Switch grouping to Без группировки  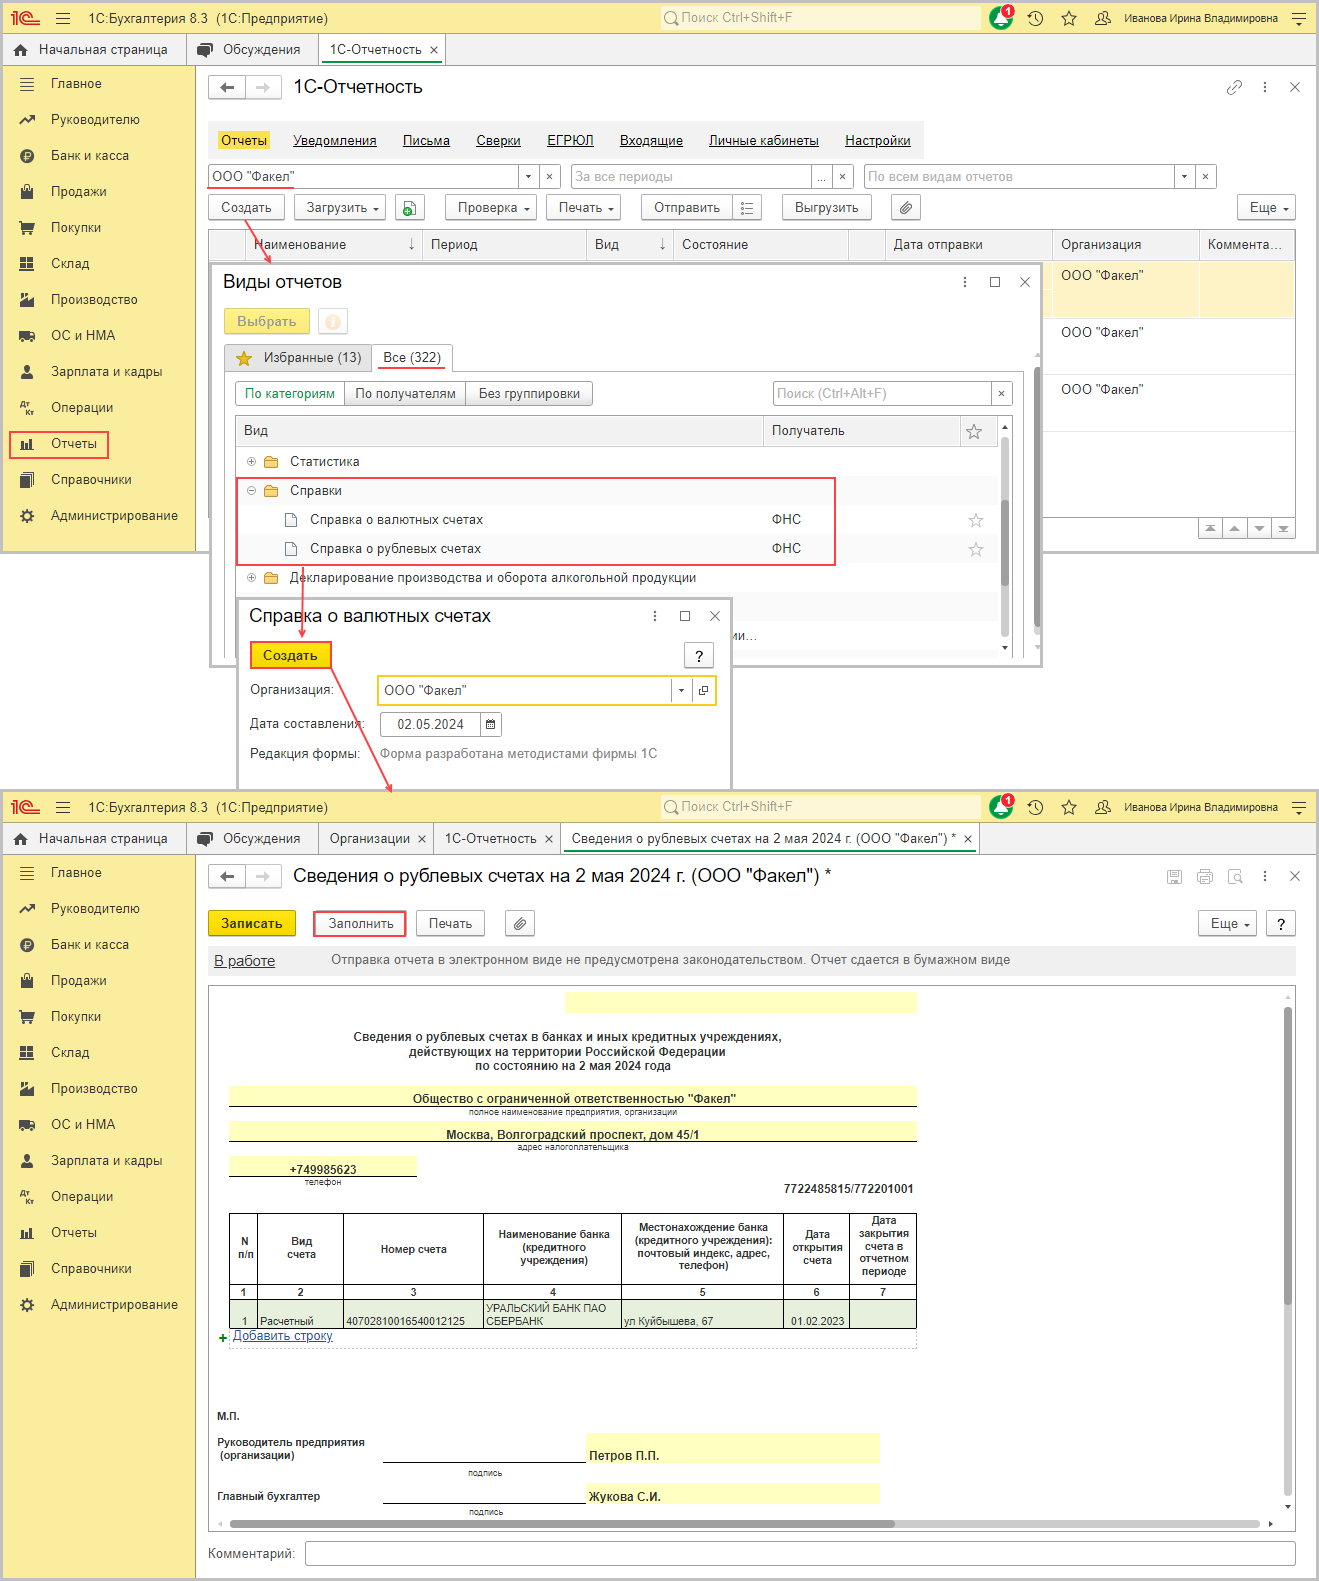tap(529, 394)
